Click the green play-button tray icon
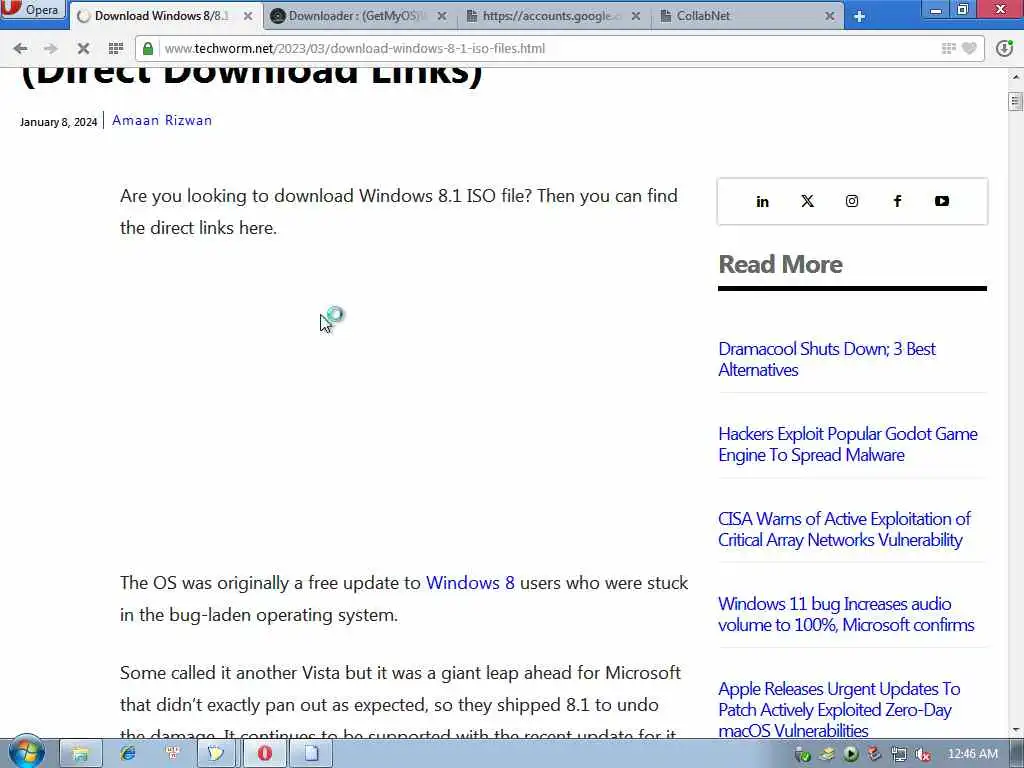Screen dimensions: 1024x768 coord(850,755)
